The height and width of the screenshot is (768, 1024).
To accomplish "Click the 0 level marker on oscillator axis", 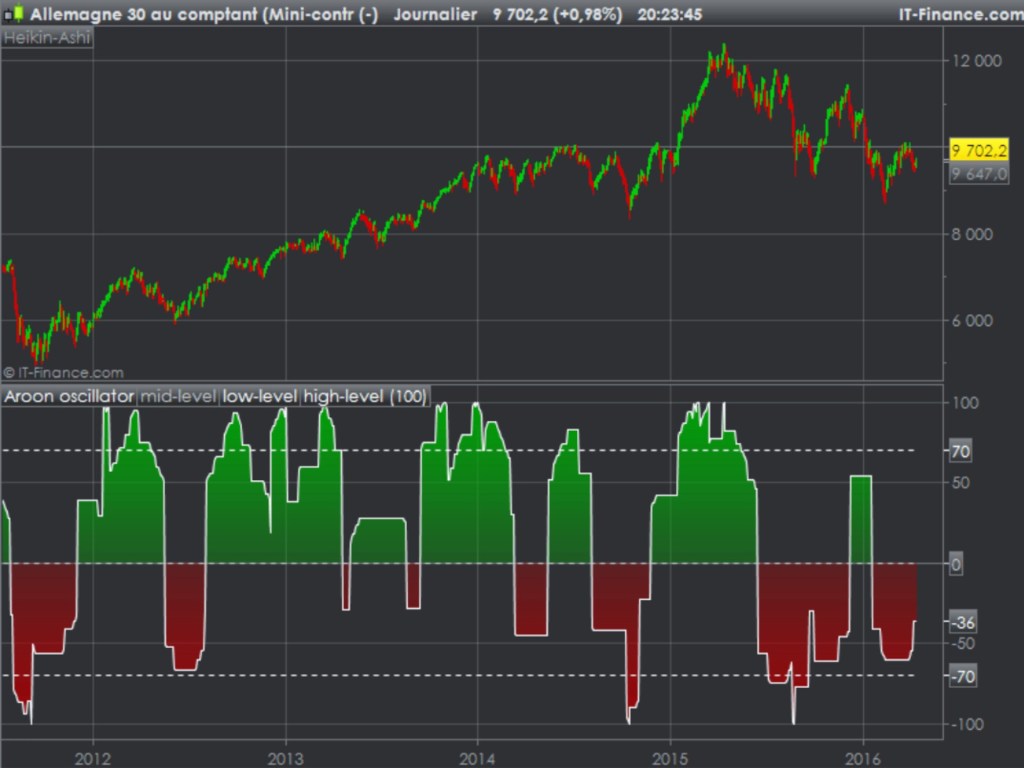I will pos(956,565).
